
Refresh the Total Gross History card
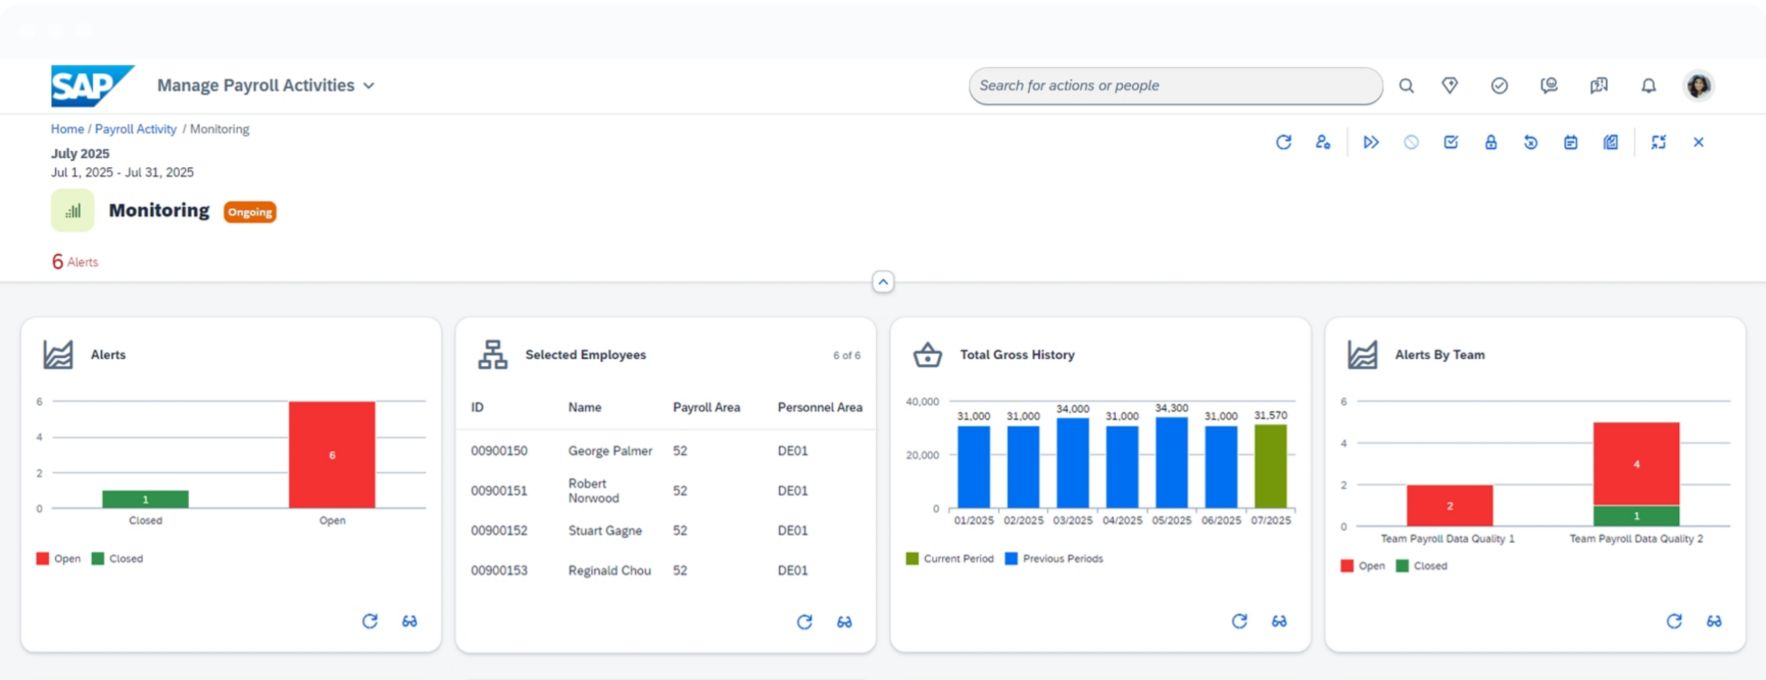[1239, 621]
